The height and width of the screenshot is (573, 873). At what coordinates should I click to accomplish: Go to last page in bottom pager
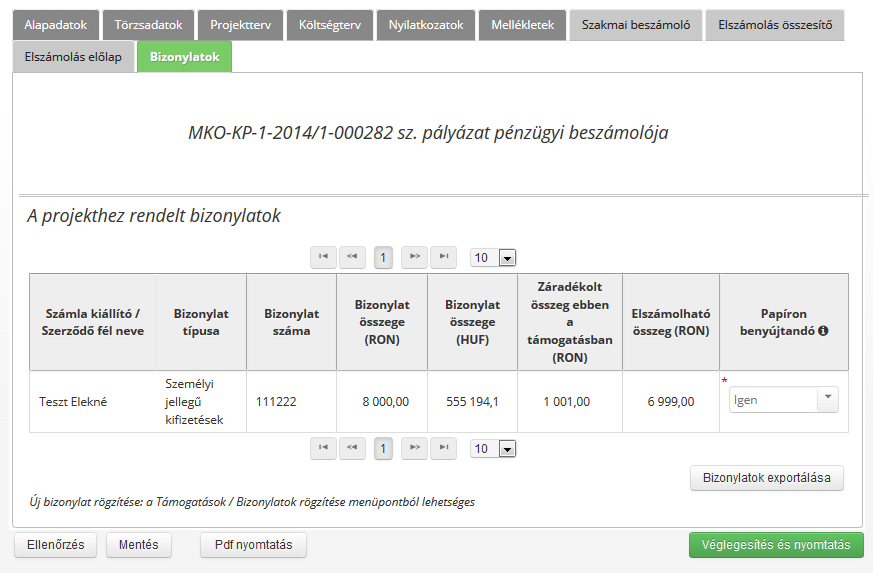coord(444,448)
